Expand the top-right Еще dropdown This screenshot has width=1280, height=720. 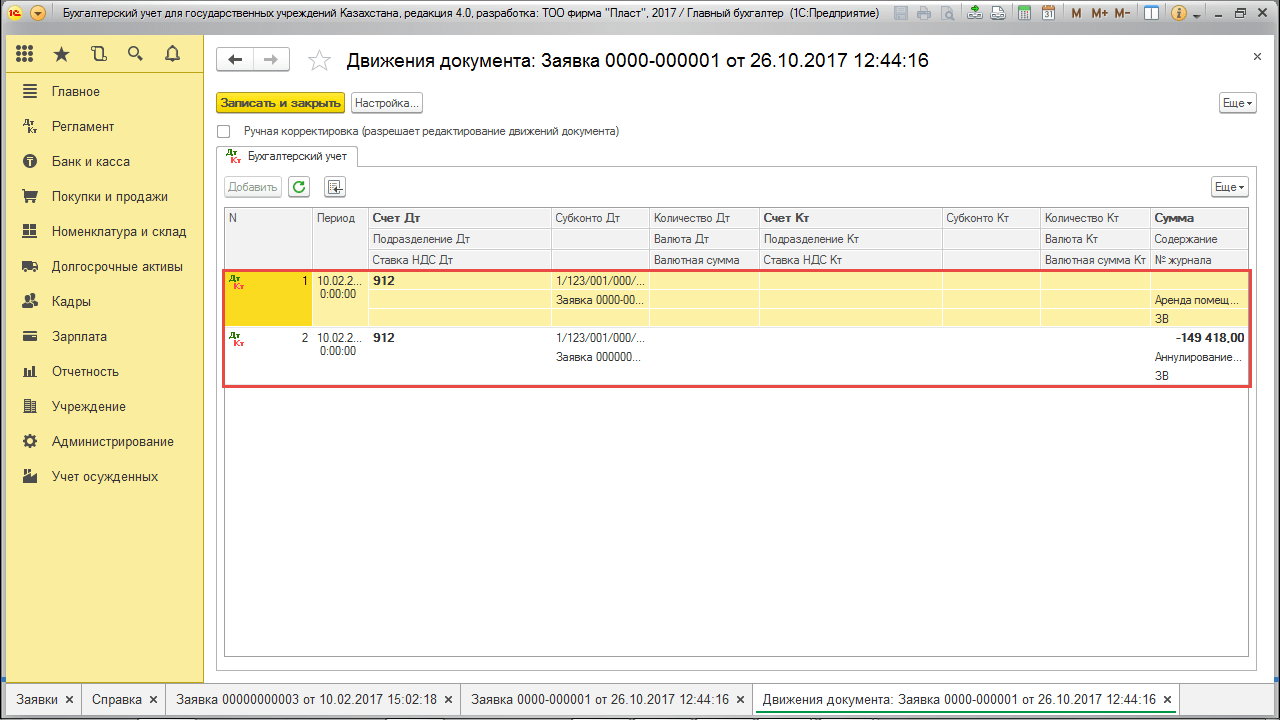click(x=1237, y=103)
